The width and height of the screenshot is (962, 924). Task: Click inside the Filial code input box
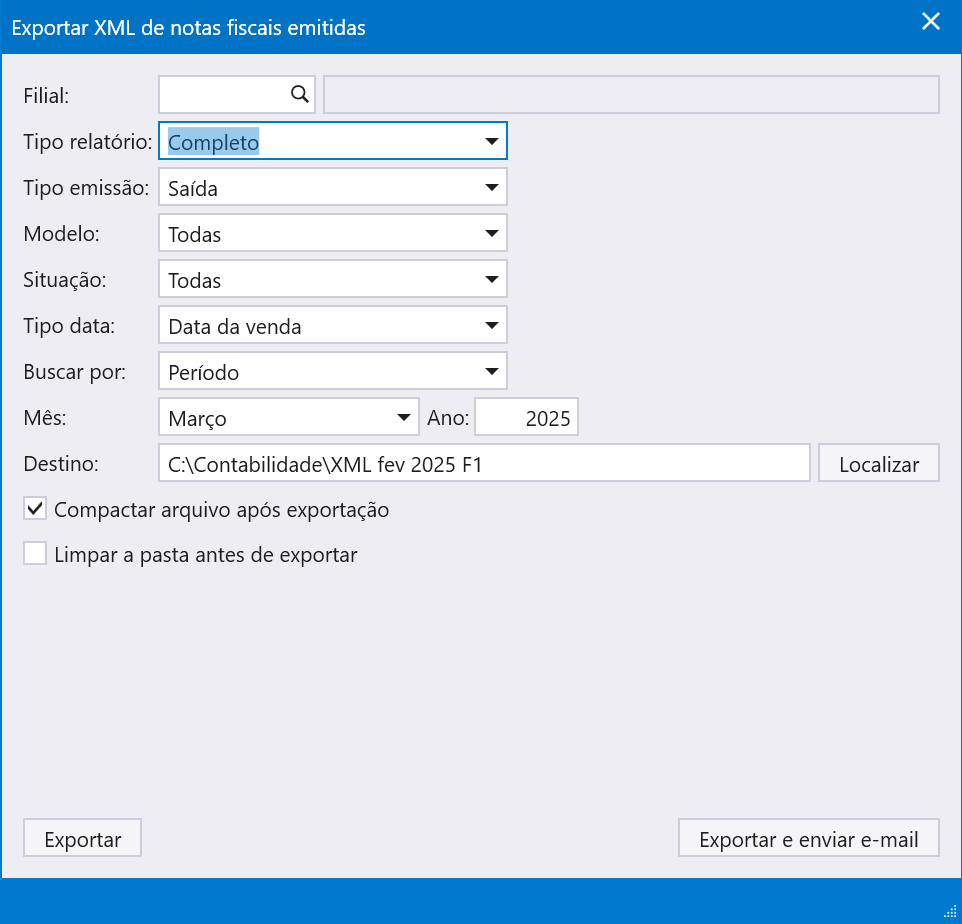click(x=224, y=95)
